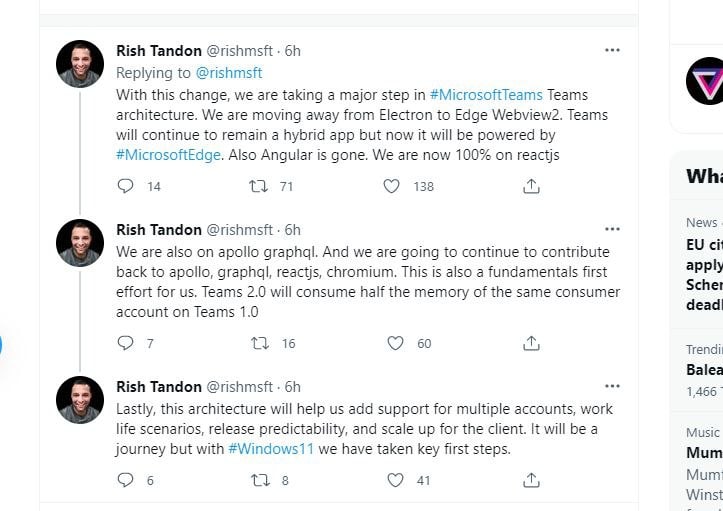Share the apollo graphql tweet
The image size is (723, 511).
point(531,343)
